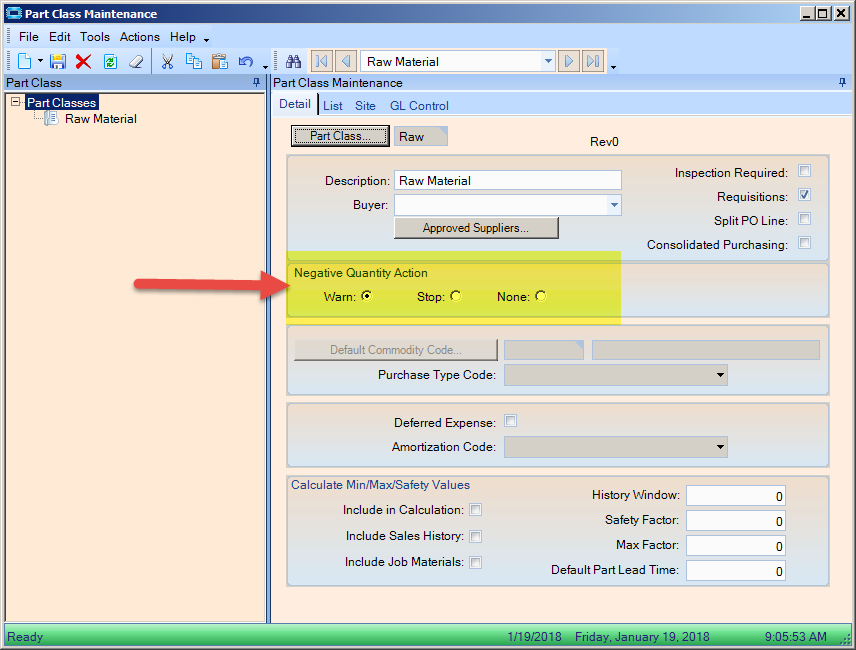
Task: Switch to the Site tab
Action: pos(365,106)
